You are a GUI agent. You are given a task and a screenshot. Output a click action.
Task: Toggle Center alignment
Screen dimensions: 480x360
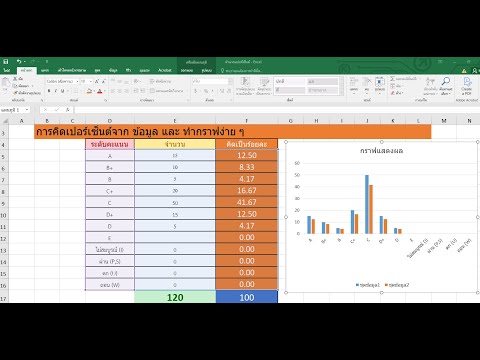pos(120,91)
